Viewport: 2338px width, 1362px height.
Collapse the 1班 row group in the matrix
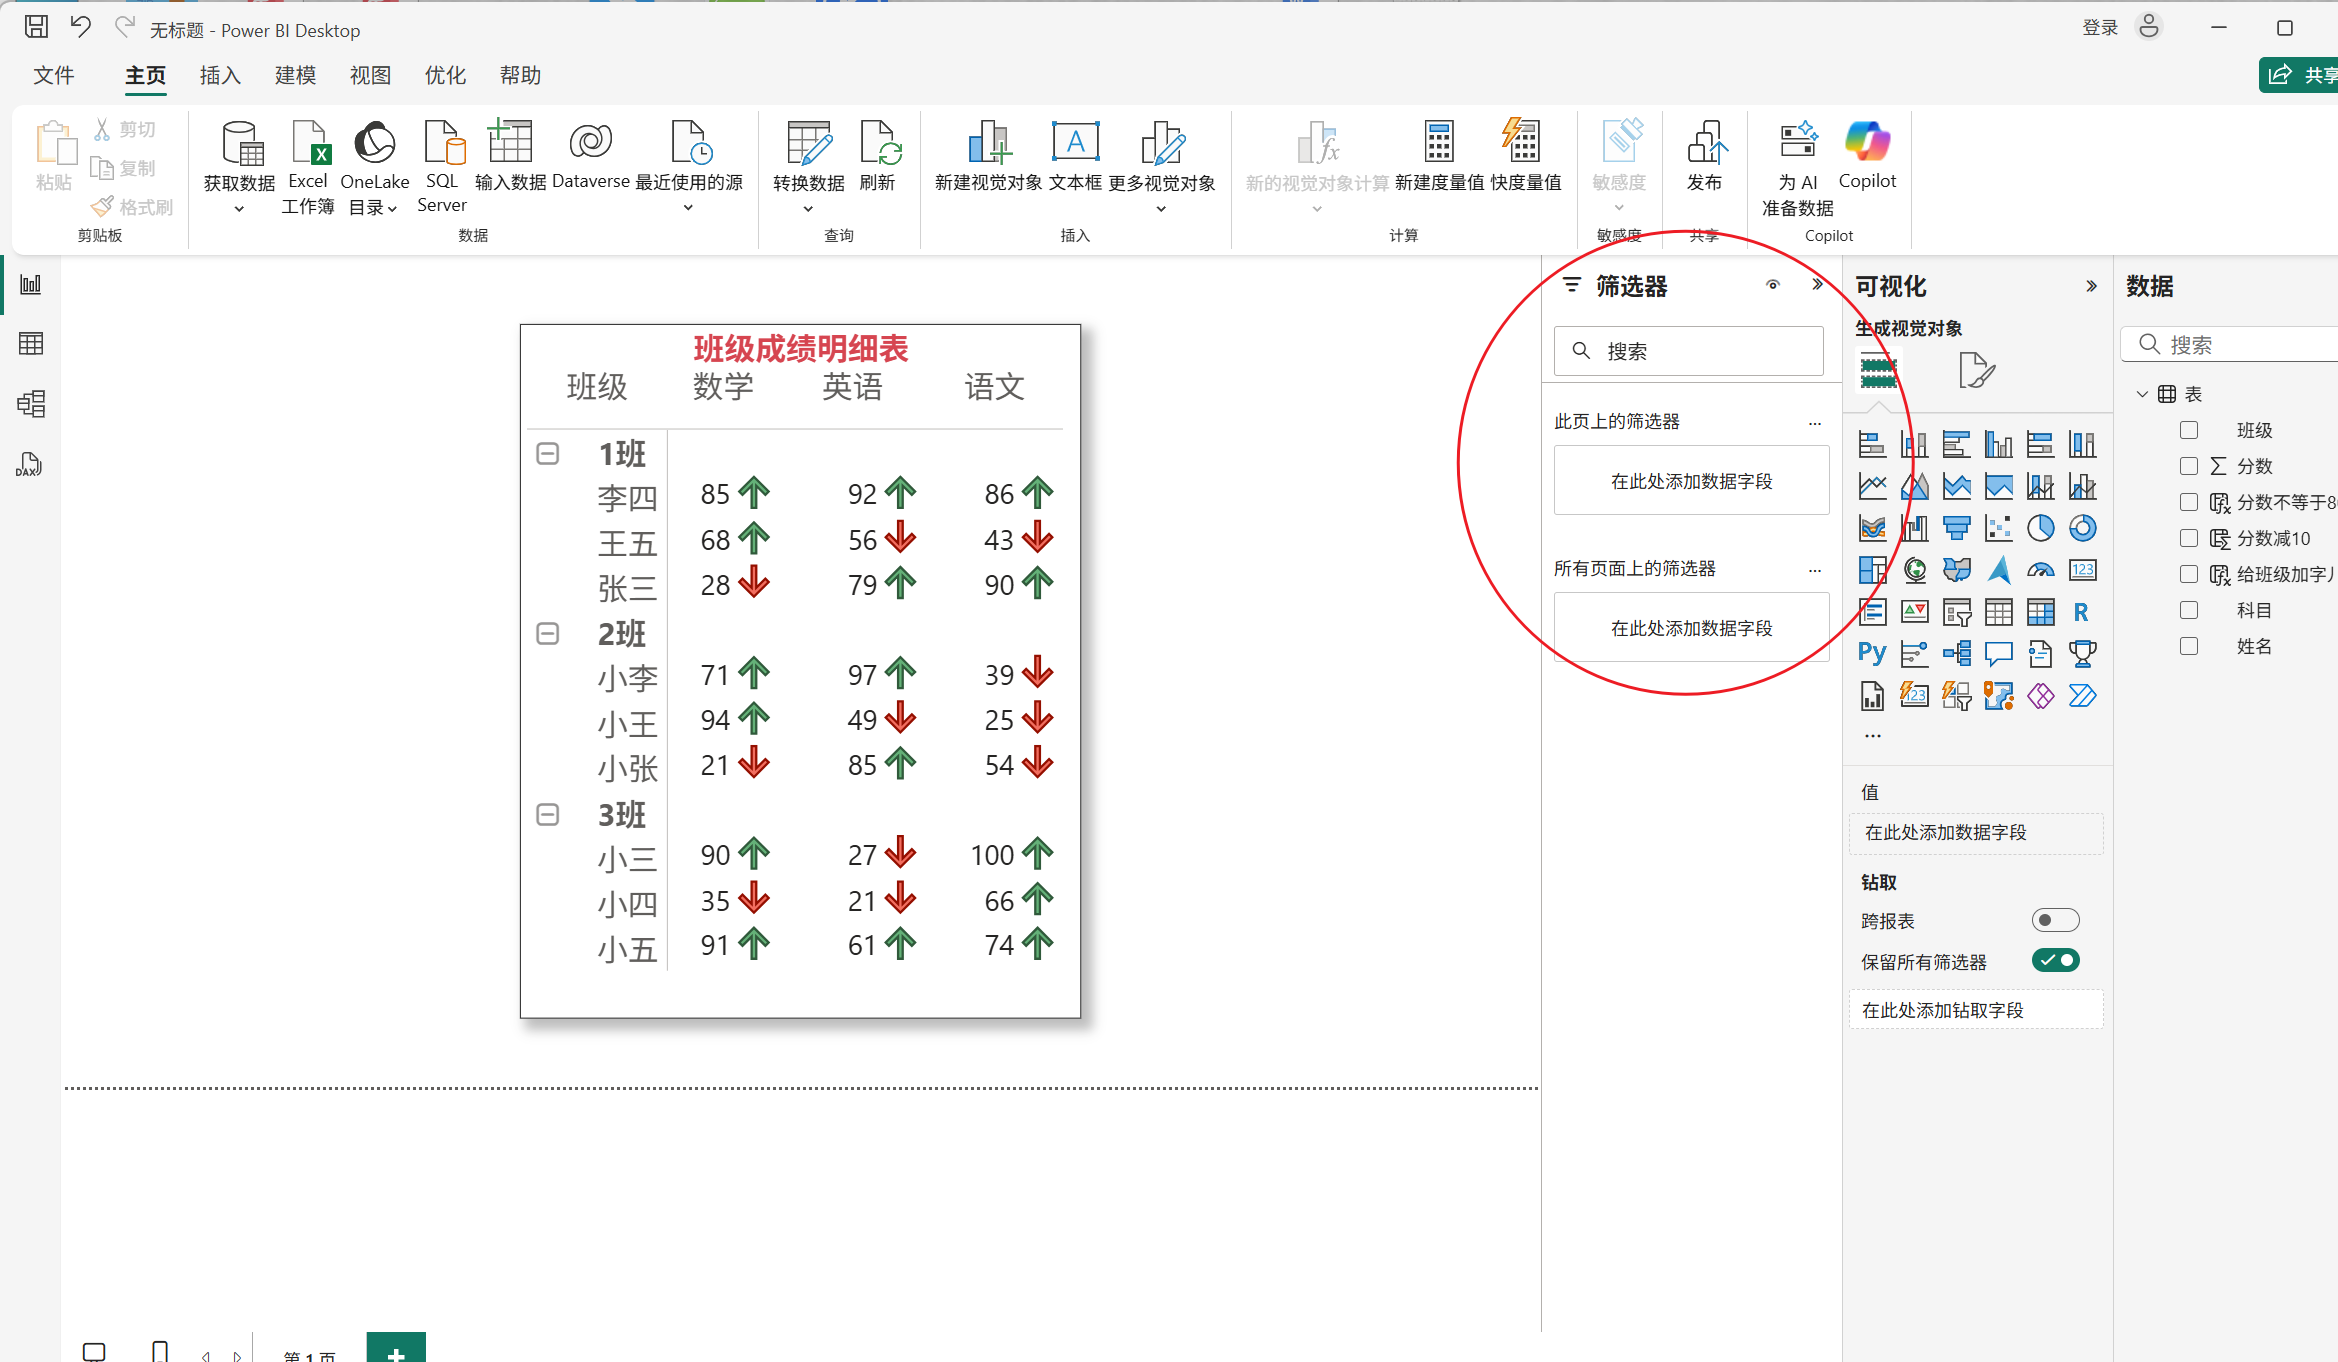click(x=547, y=454)
